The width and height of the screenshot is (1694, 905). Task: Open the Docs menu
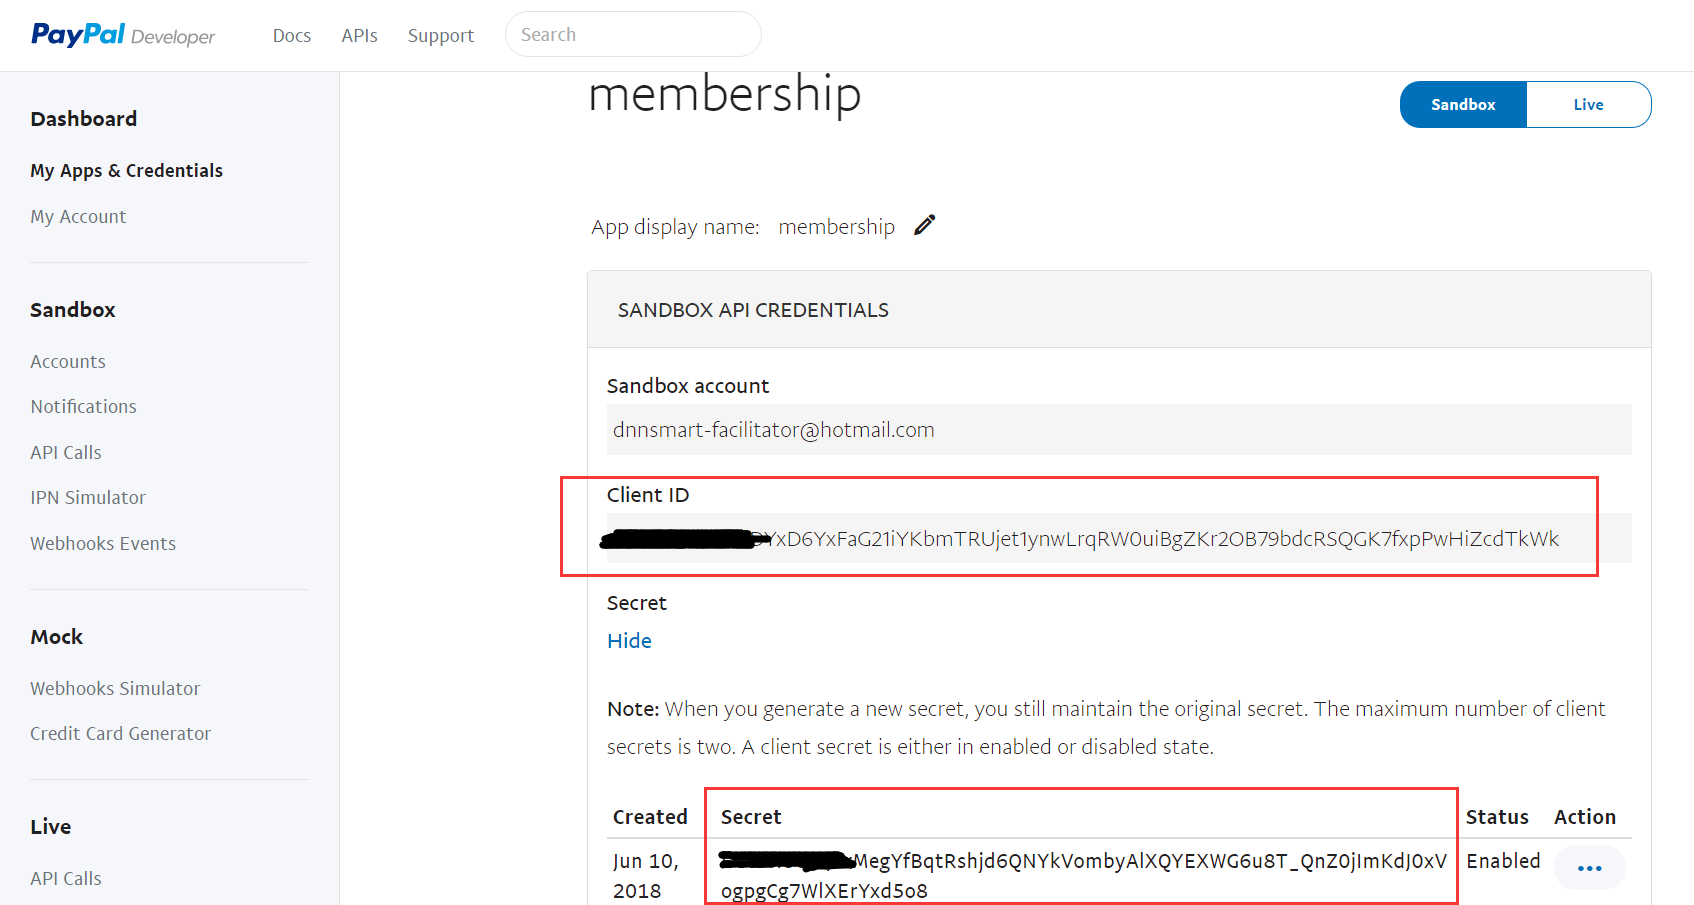click(x=292, y=35)
